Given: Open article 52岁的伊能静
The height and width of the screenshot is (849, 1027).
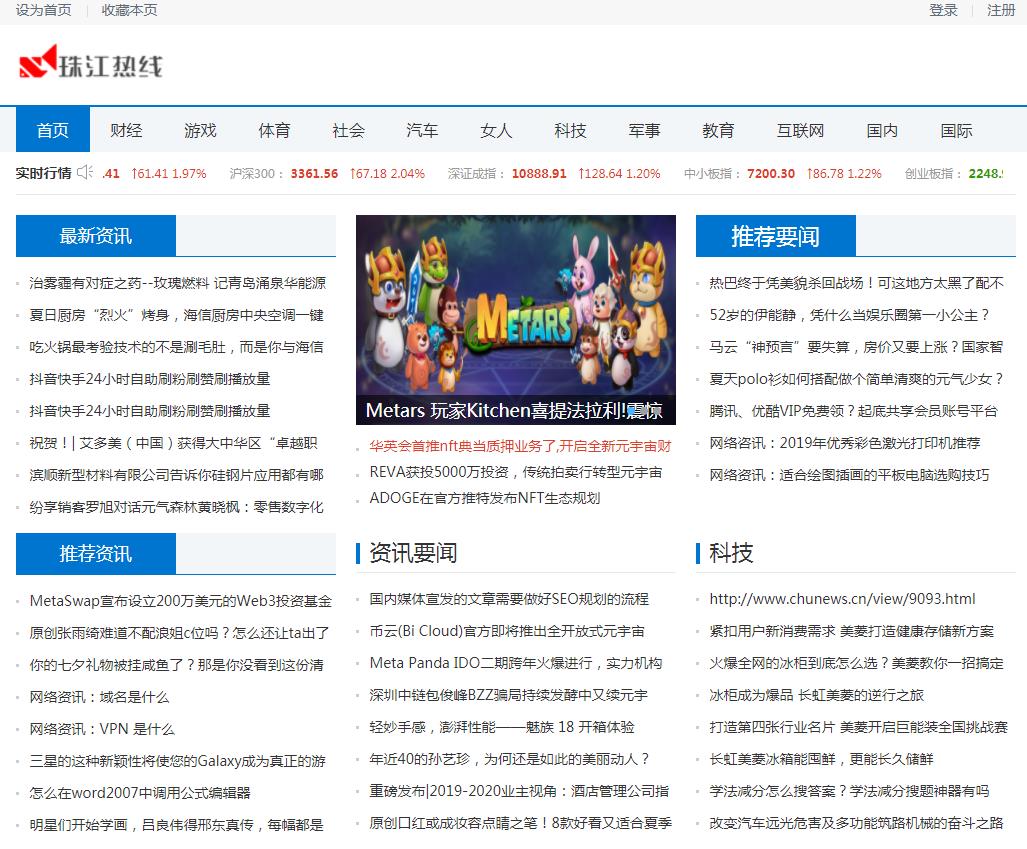Looking at the screenshot, I should click(849, 314).
